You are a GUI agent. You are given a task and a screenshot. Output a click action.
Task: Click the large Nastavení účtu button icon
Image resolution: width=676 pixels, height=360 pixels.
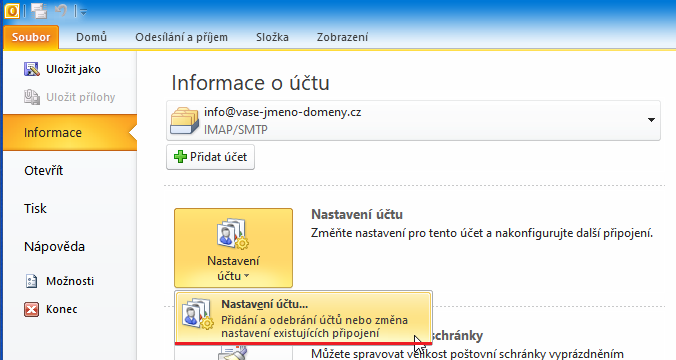pyautogui.click(x=233, y=234)
